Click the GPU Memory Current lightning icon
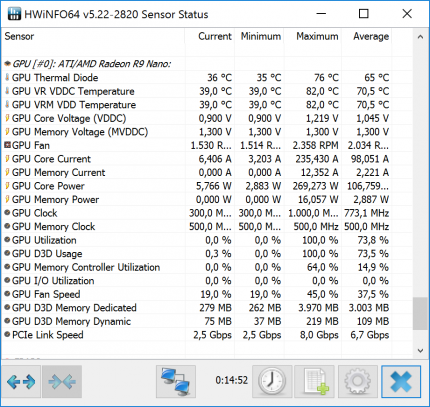The width and height of the screenshot is (430, 407). click(7, 172)
